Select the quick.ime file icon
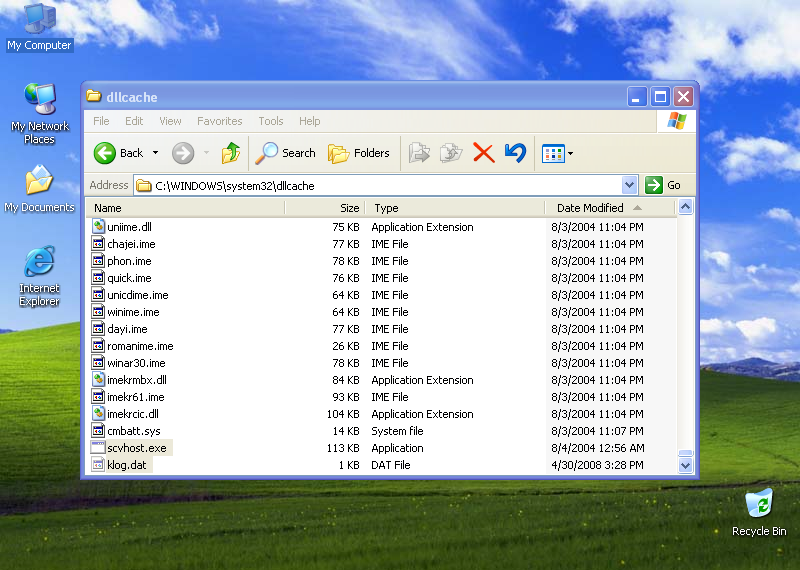Viewport: 800px width, 570px height. (x=98, y=277)
